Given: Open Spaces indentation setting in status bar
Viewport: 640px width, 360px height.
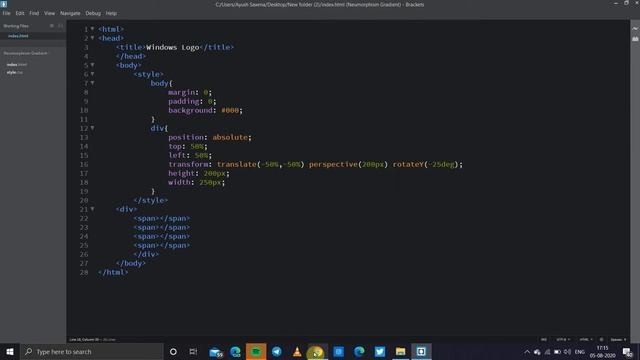Looking at the screenshot, I should (x=618, y=340).
